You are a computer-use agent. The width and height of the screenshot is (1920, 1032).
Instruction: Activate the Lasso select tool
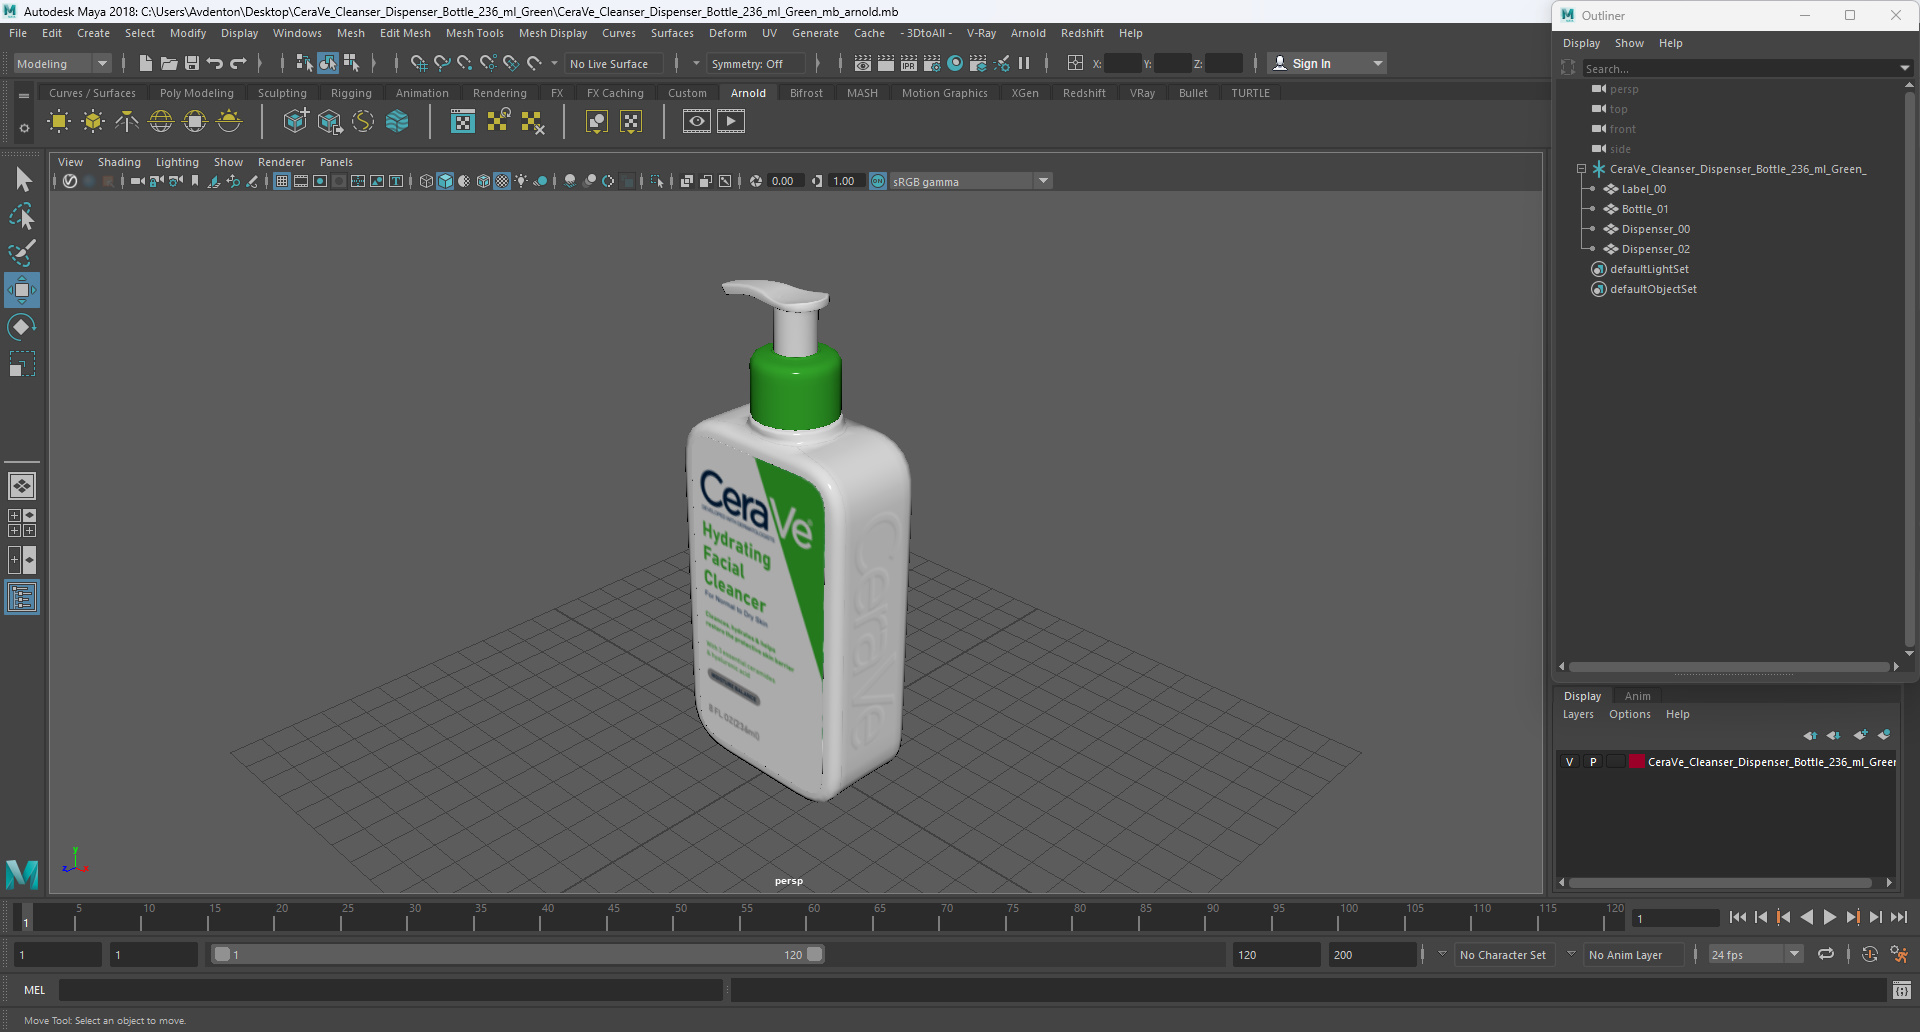pyautogui.click(x=22, y=216)
